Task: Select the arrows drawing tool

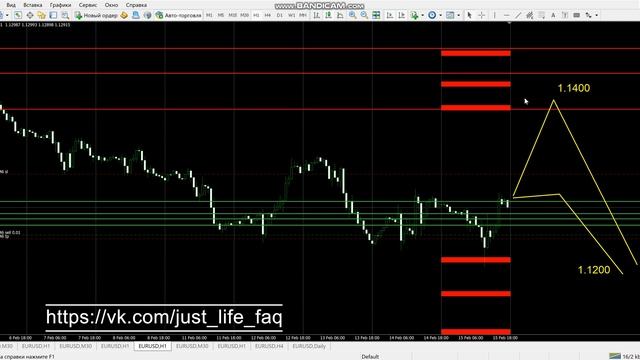Action: click(x=588, y=15)
